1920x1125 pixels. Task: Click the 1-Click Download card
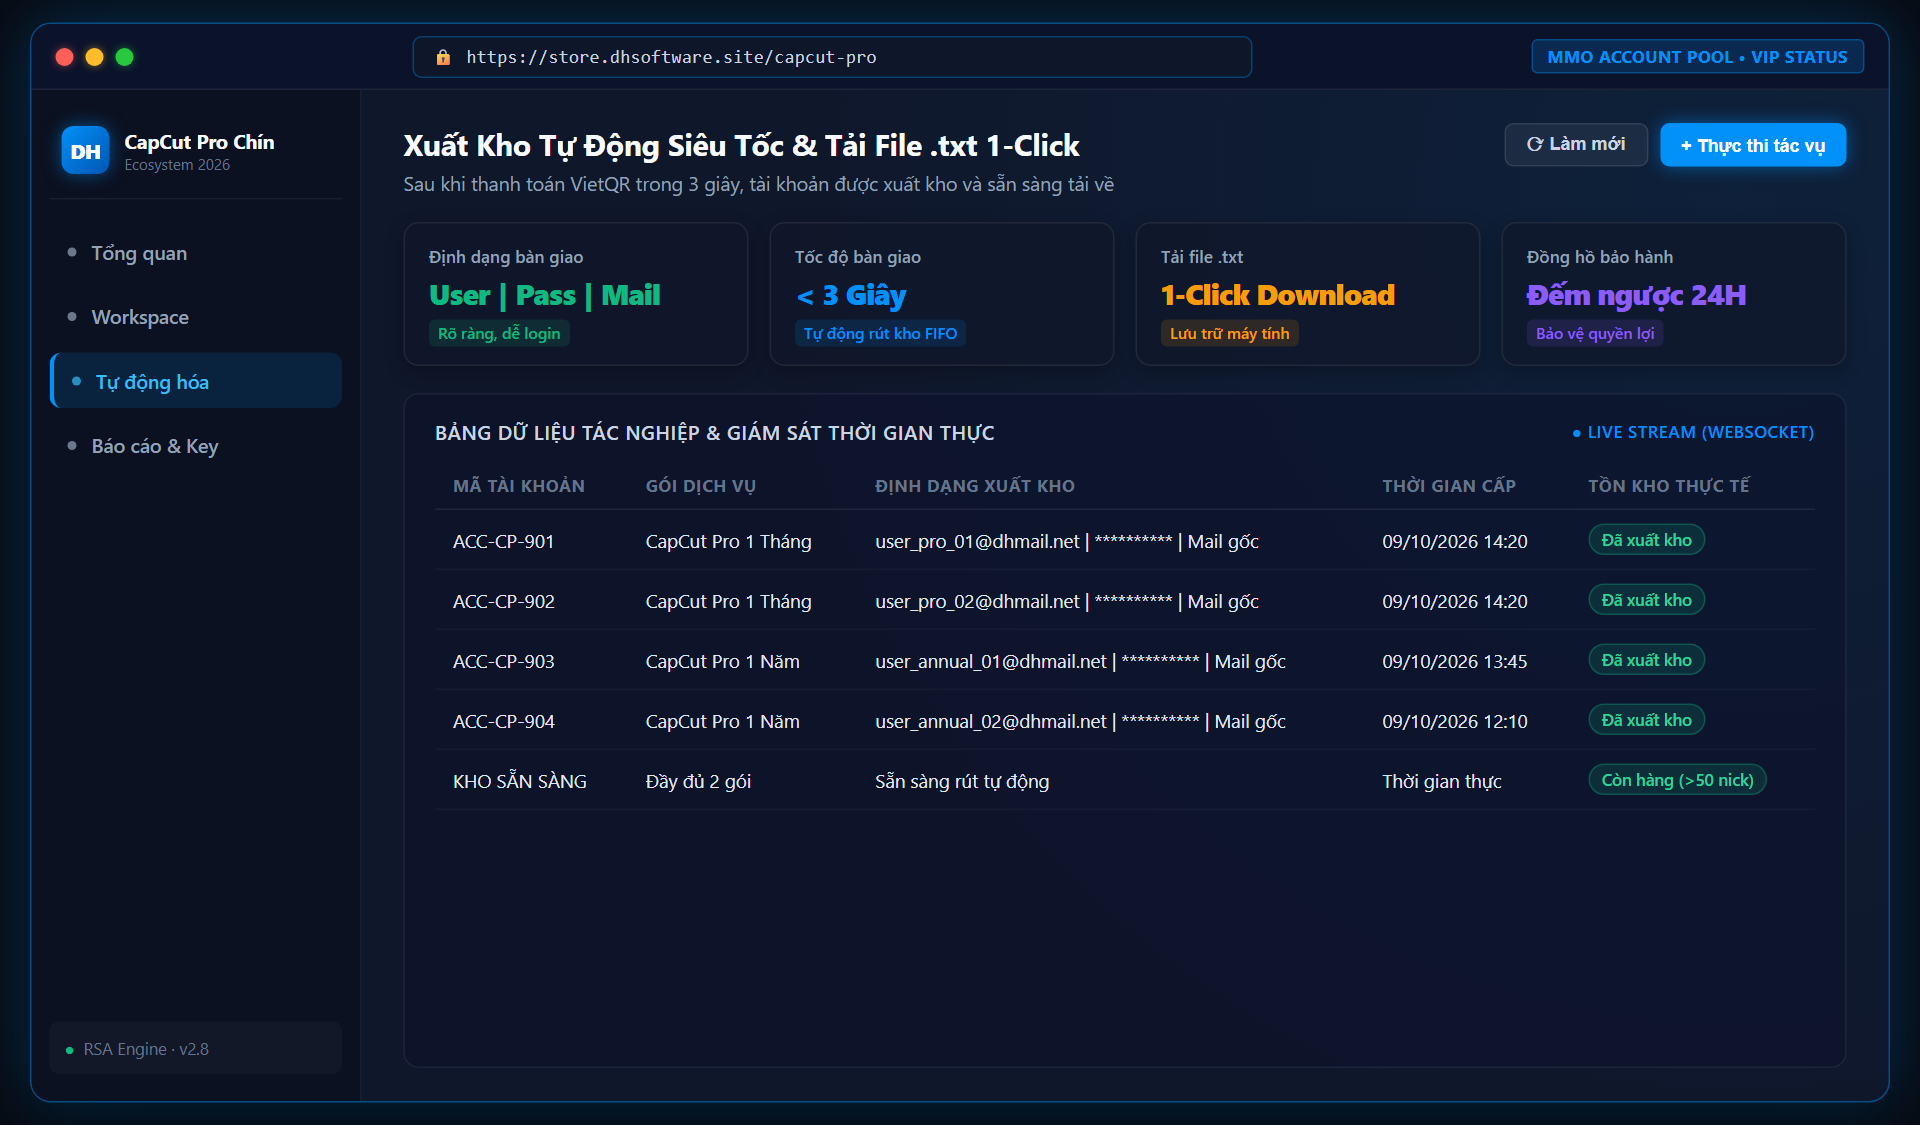pos(1308,294)
